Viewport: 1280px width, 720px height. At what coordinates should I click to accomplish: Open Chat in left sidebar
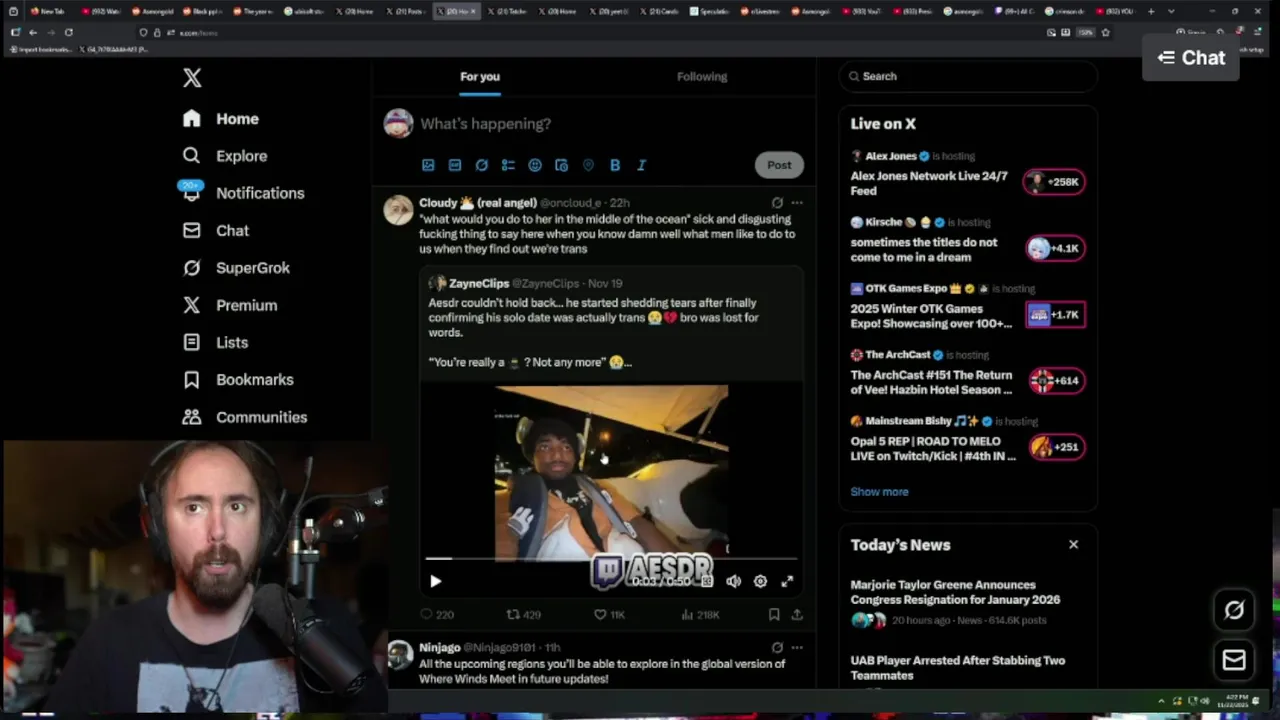pos(216,230)
